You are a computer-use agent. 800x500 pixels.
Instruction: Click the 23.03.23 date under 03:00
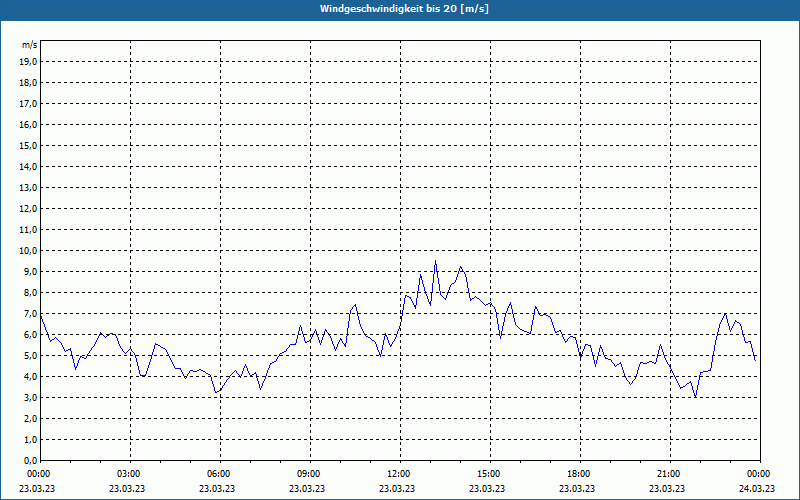click(x=127, y=488)
